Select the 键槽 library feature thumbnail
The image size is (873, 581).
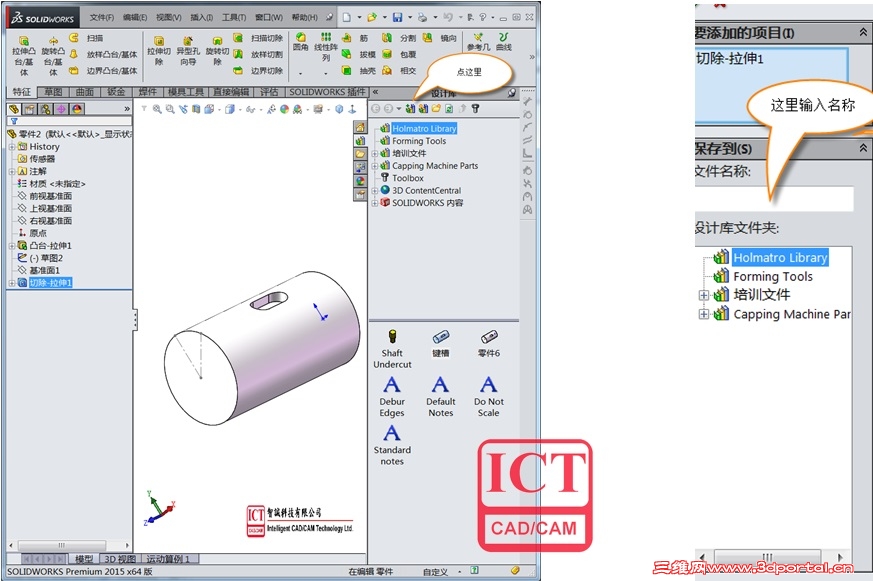440,343
